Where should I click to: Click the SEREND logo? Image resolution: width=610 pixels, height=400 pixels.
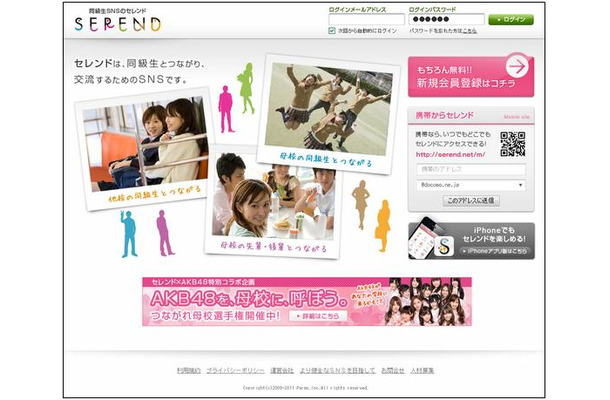[x=117, y=24]
